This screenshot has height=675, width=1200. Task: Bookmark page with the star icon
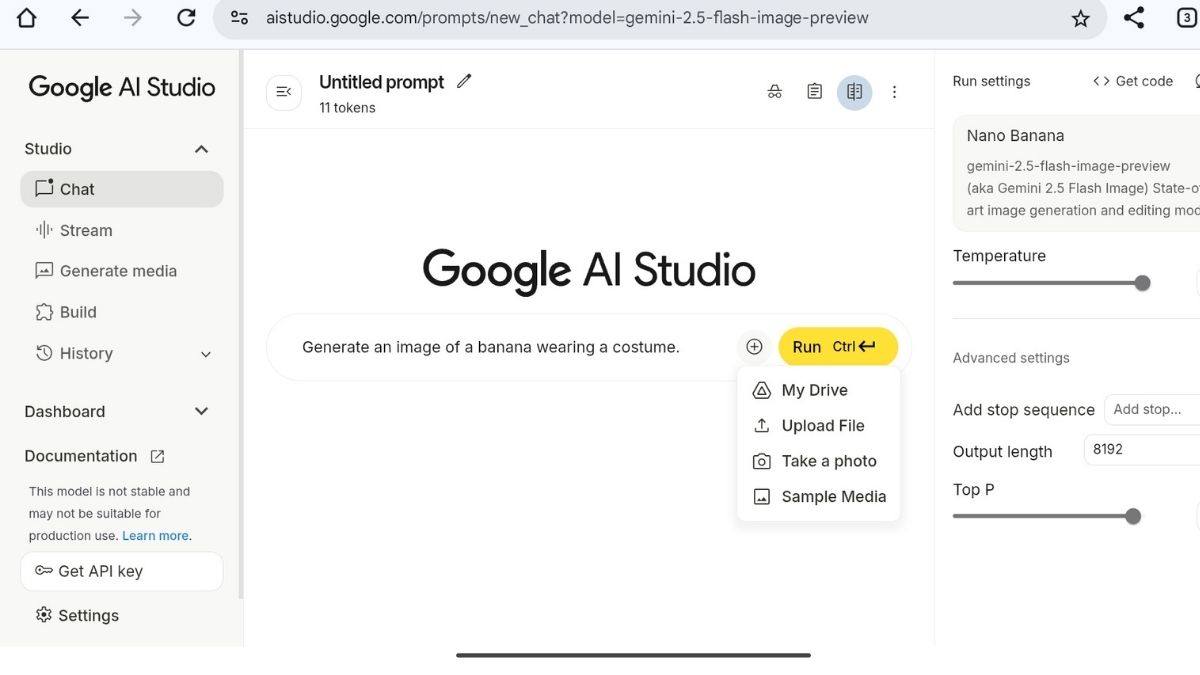click(1080, 18)
